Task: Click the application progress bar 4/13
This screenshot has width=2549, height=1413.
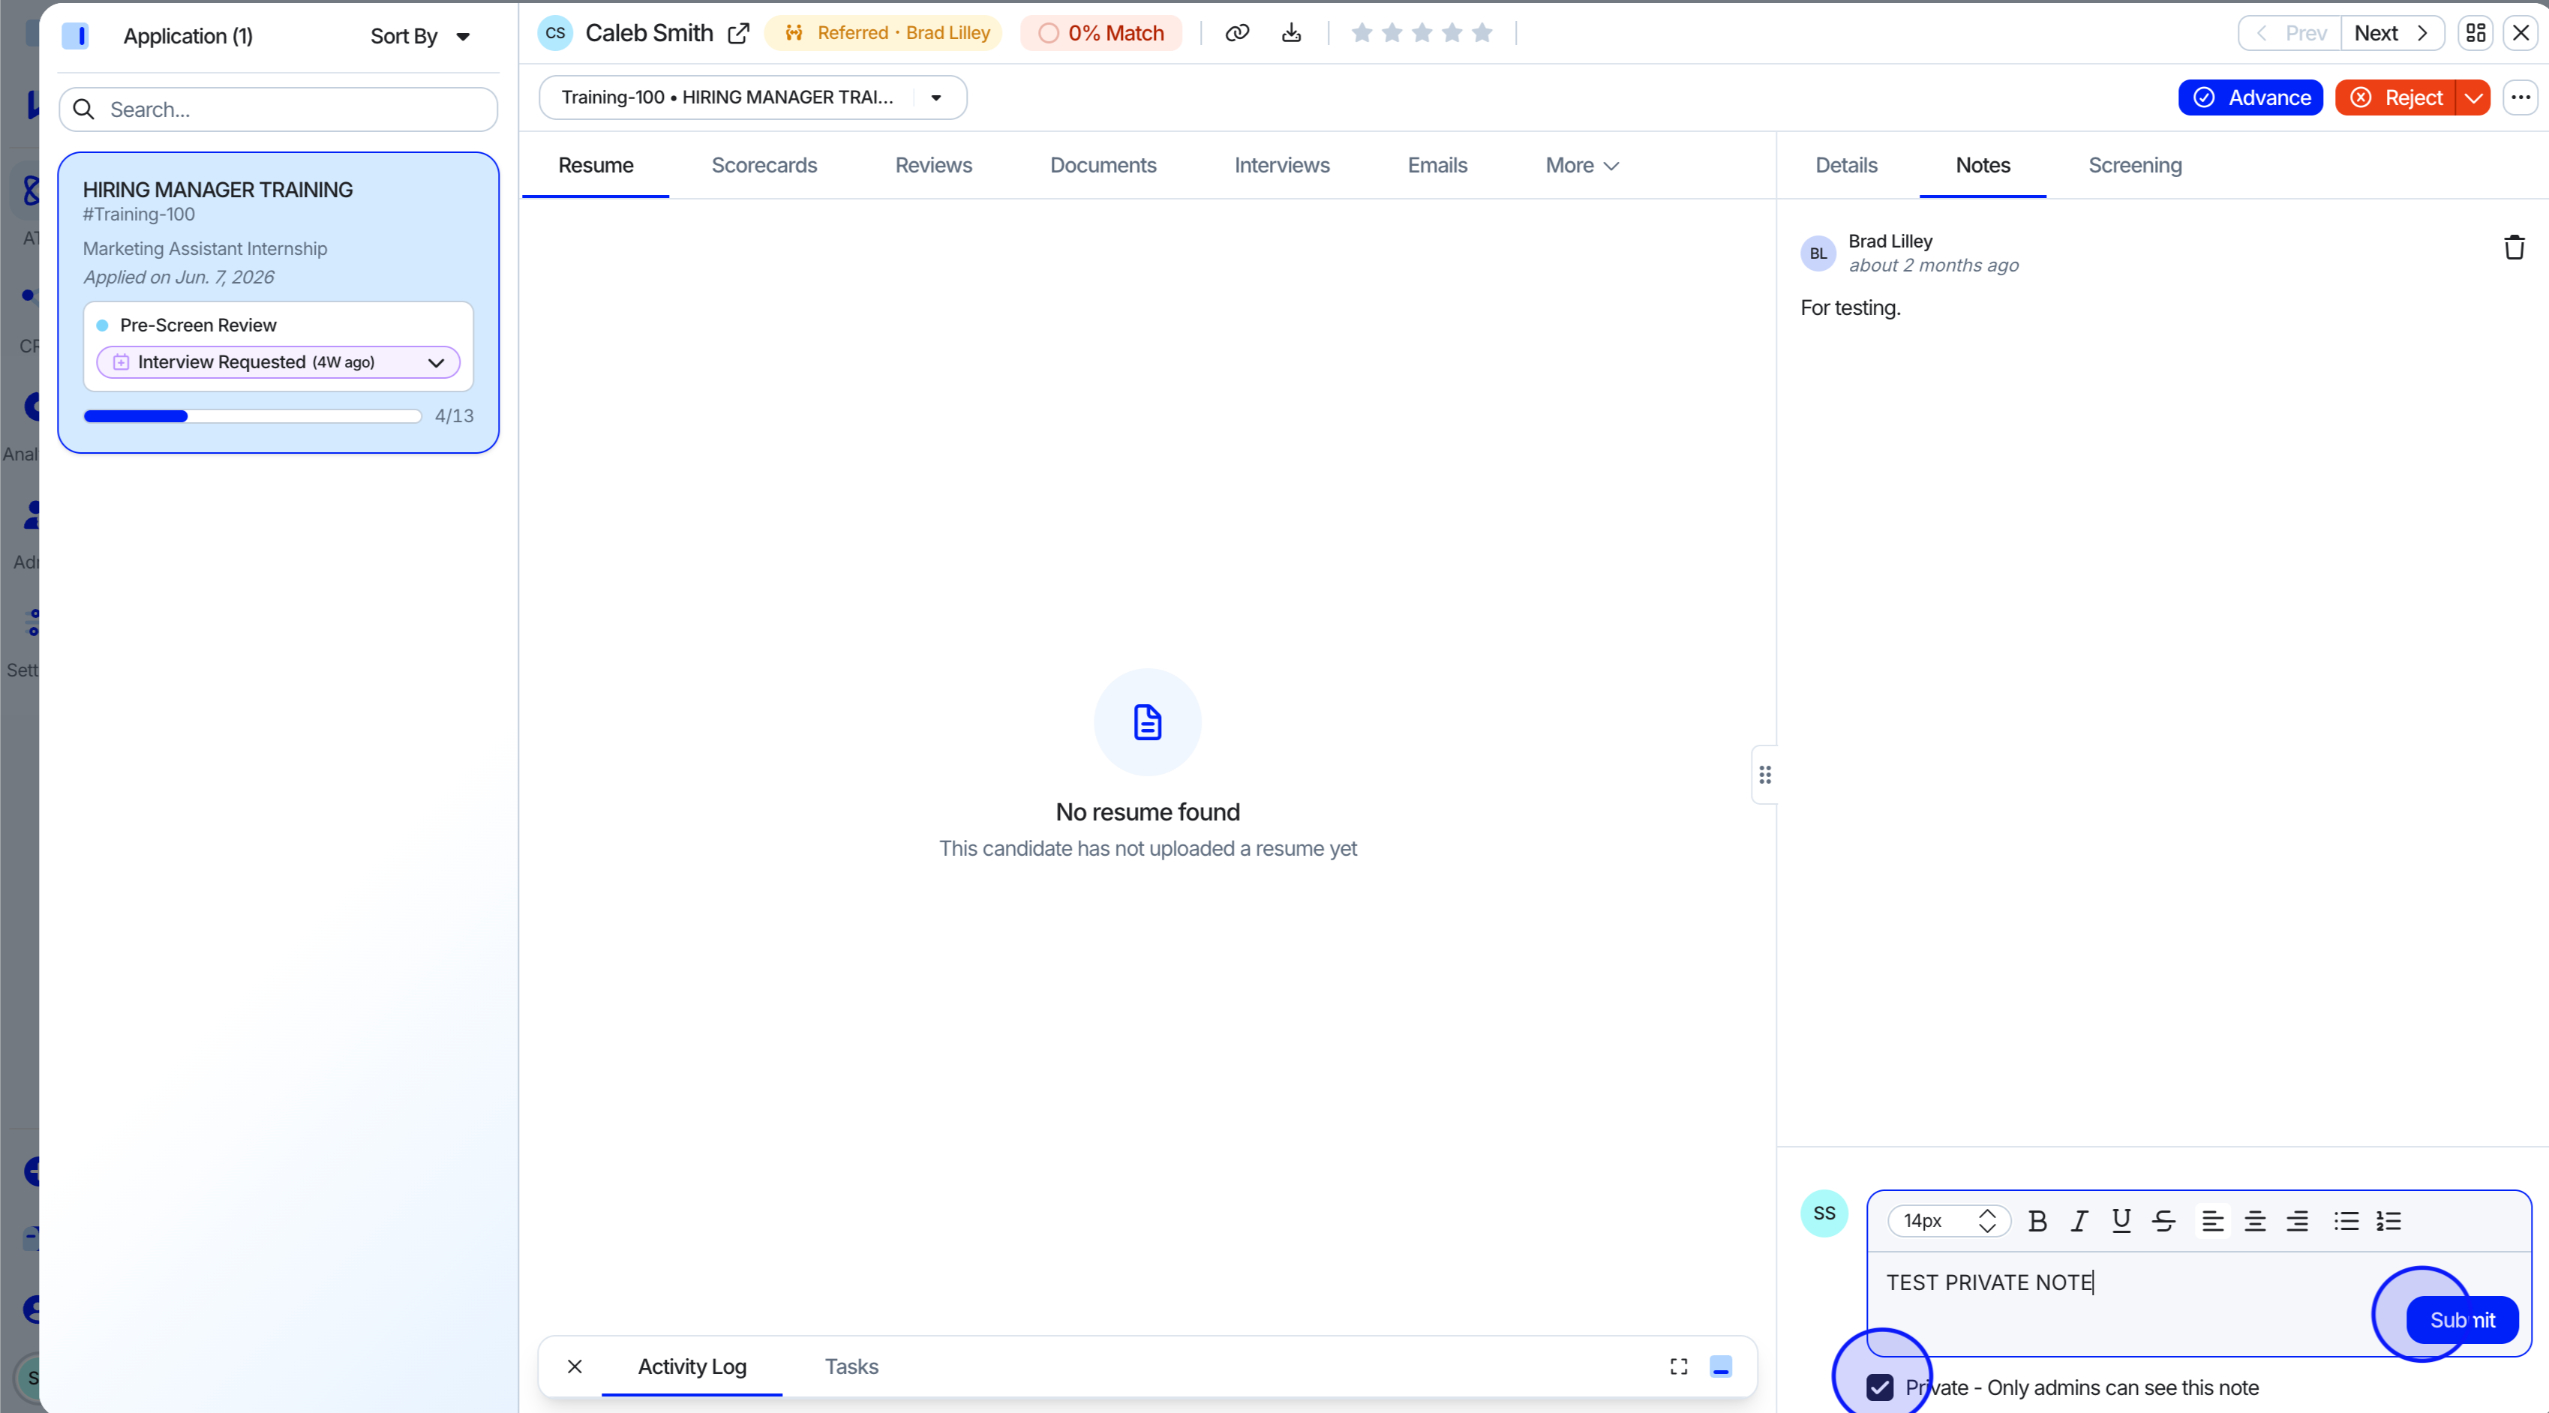Action: (x=252, y=416)
